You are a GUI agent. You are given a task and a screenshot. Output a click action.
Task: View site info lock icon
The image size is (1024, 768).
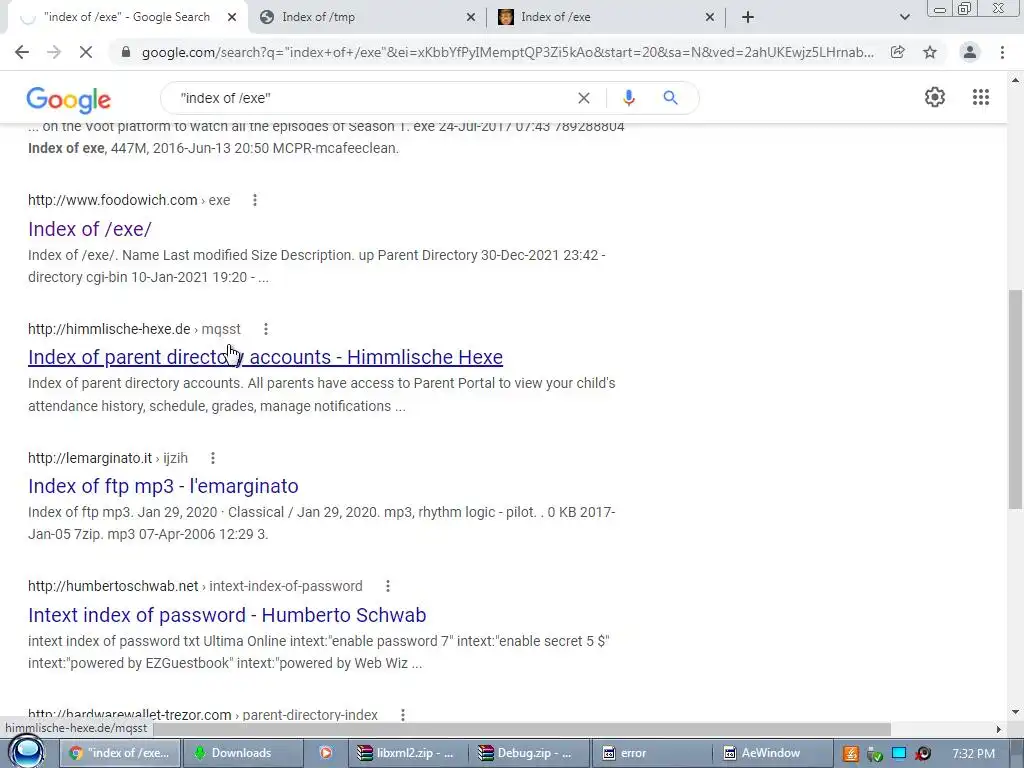pos(126,52)
